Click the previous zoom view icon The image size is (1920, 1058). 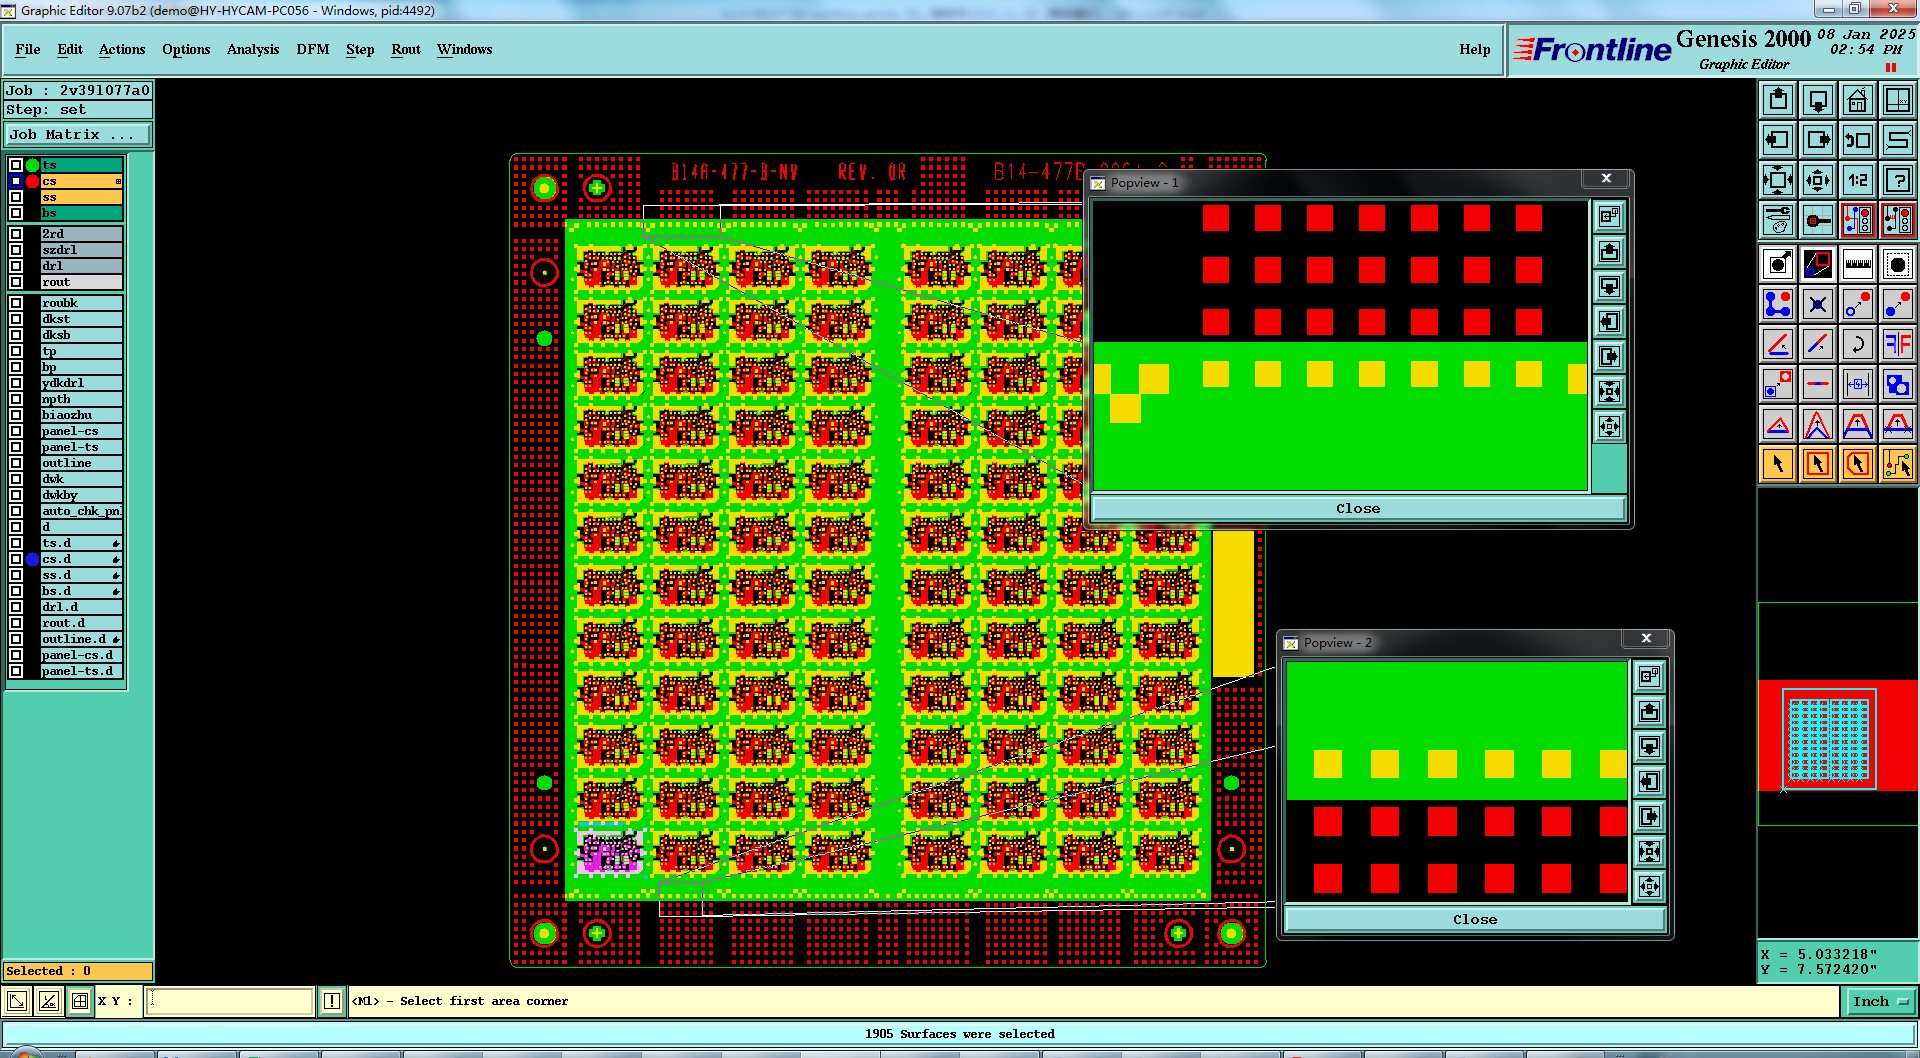click(1858, 140)
